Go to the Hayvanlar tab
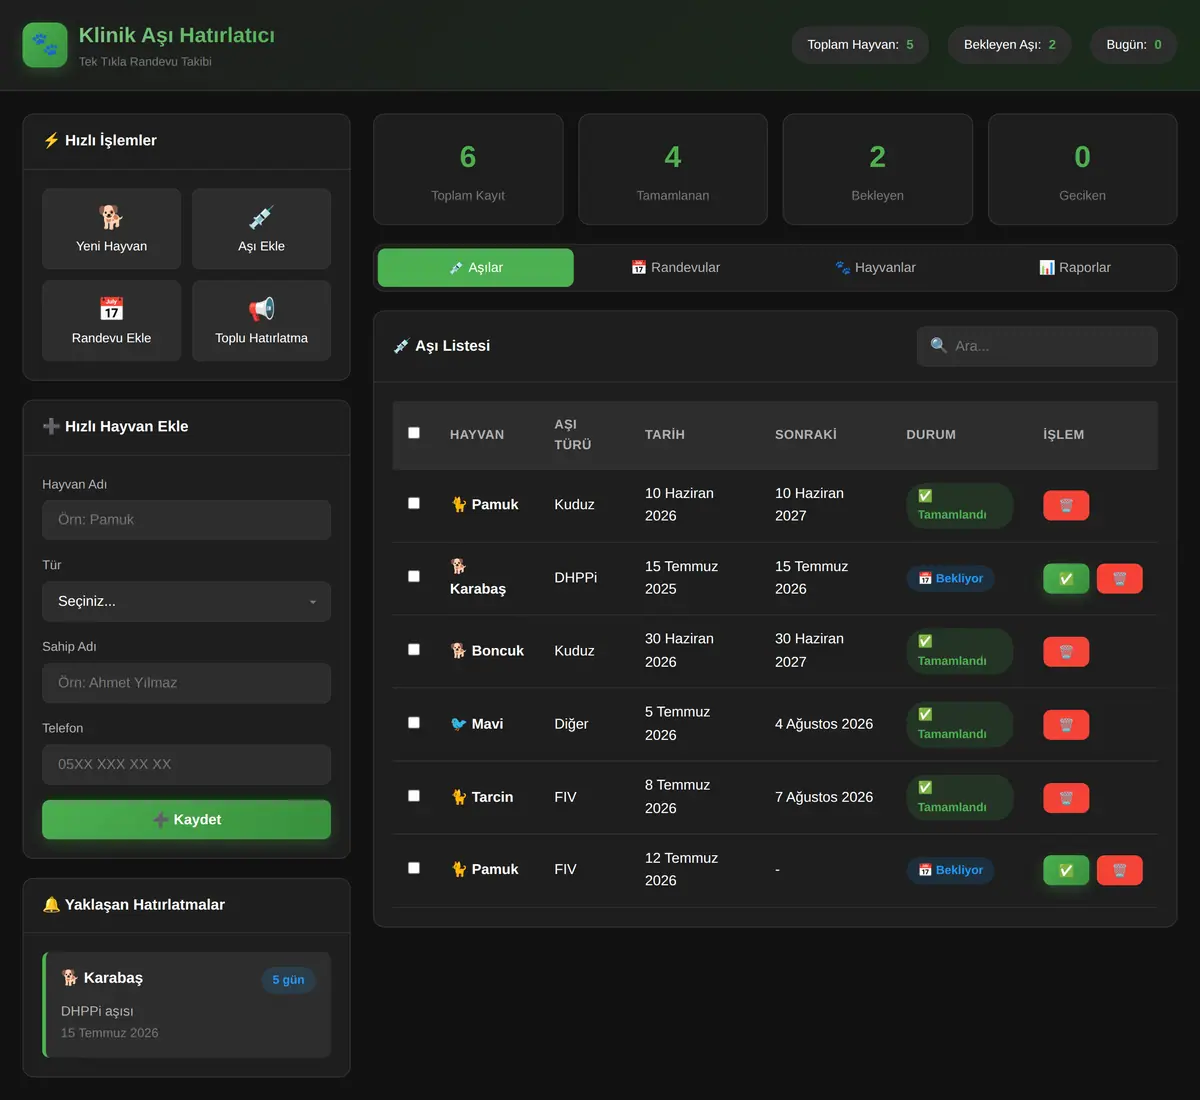The height and width of the screenshot is (1100, 1200). click(875, 267)
